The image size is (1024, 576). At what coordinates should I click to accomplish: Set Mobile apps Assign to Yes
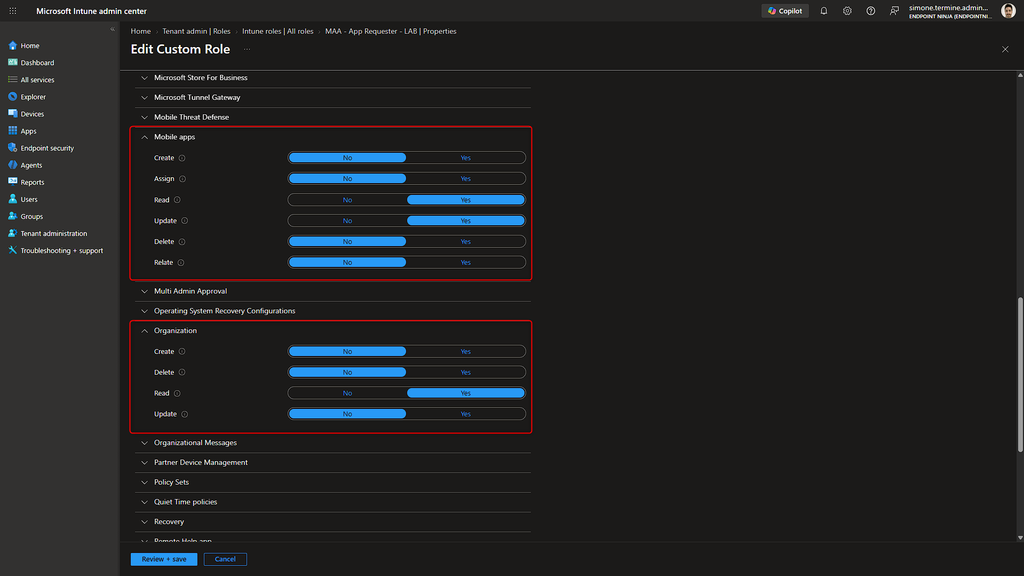click(466, 179)
